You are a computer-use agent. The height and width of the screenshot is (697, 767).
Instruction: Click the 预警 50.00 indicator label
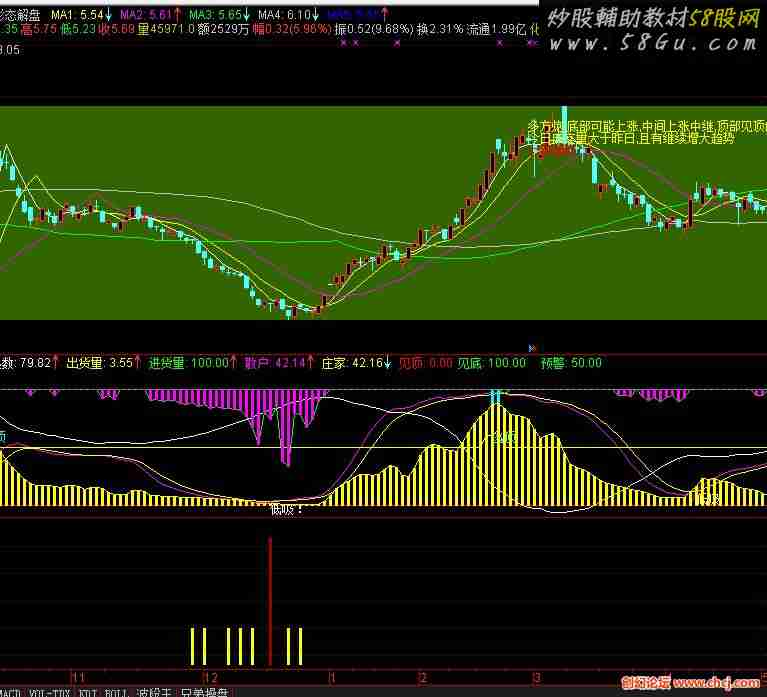tap(571, 362)
